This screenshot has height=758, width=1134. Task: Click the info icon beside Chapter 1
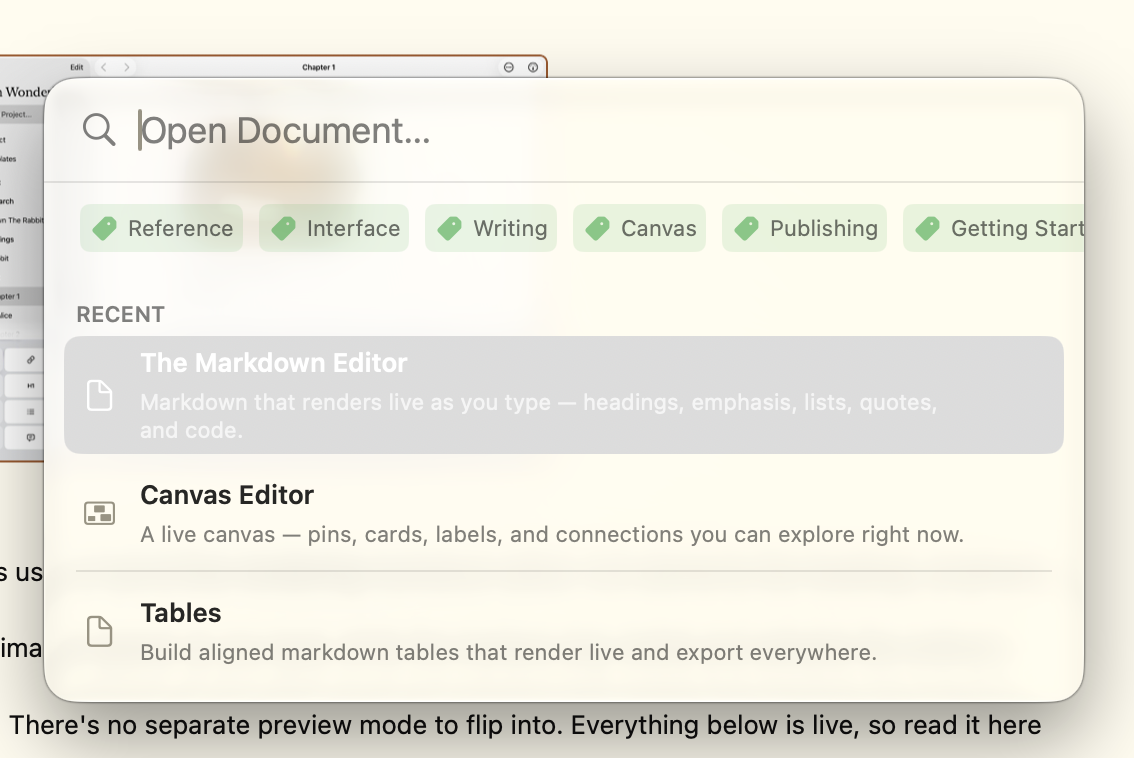(x=533, y=67)
